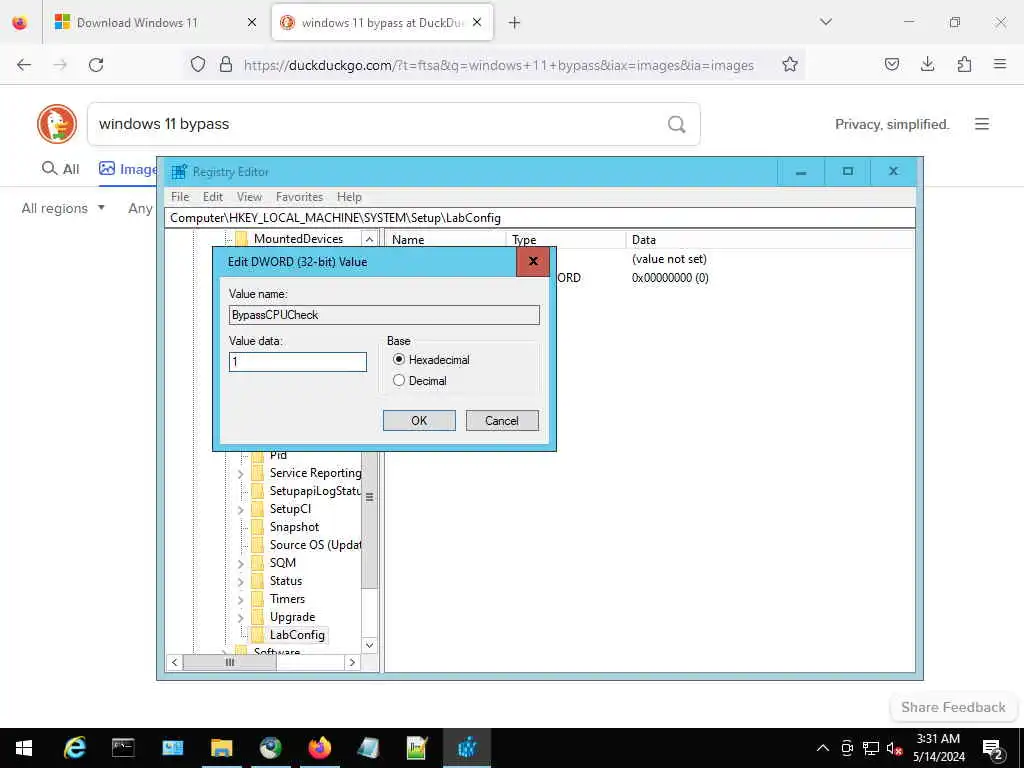This screenshot has width=1024, height=768.
Task: Launch Internet Explorer from the taskbar
Action: (x=74, y=748)
